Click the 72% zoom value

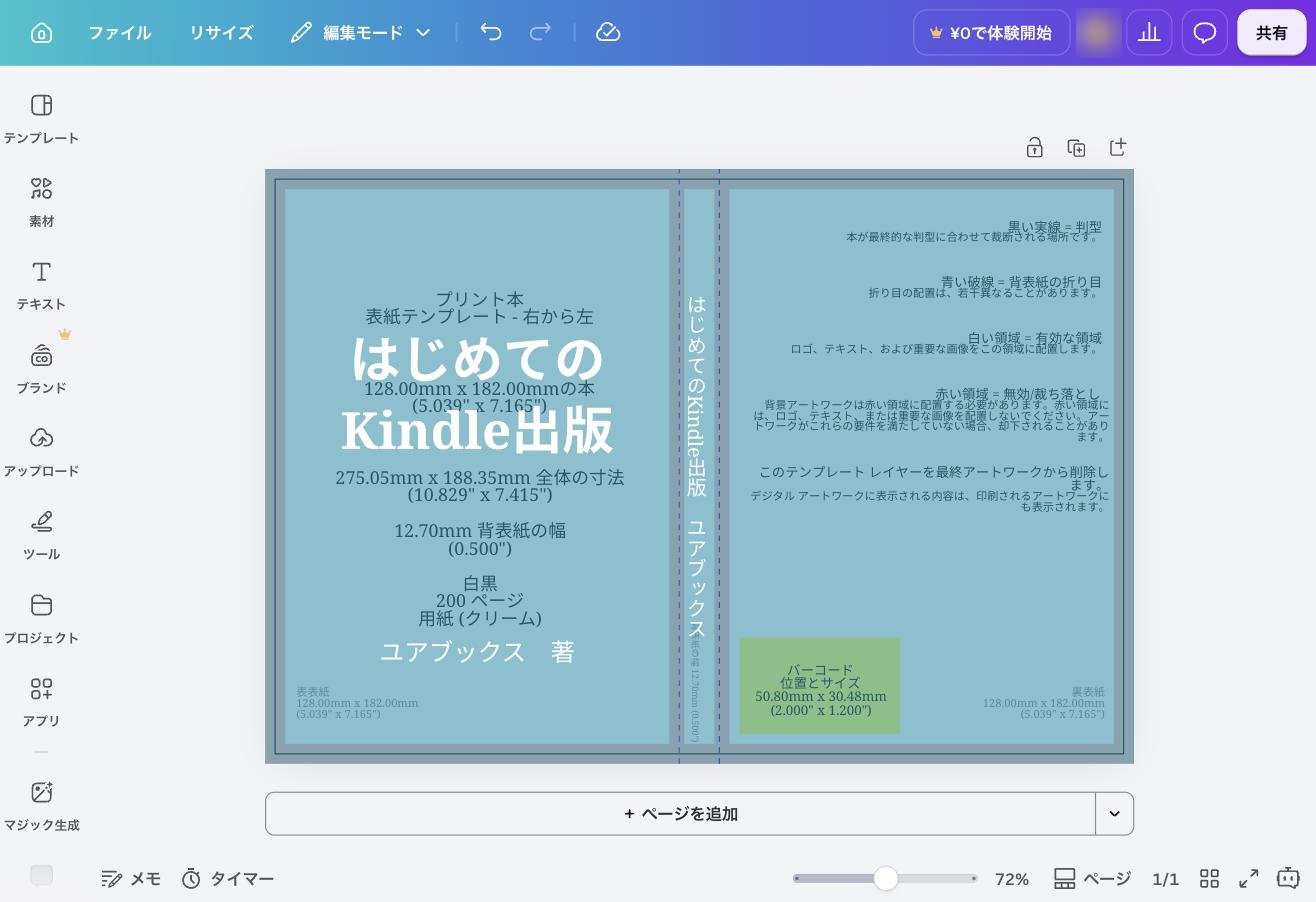(x=1012, y=879)
